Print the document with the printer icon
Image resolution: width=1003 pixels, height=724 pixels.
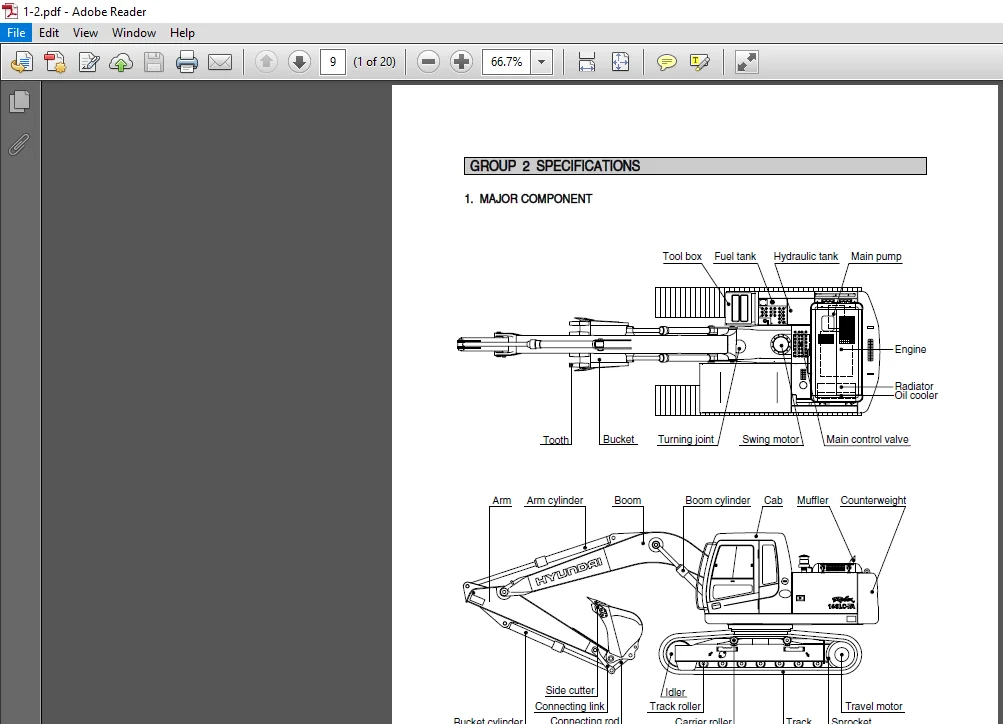coord(187,62)
